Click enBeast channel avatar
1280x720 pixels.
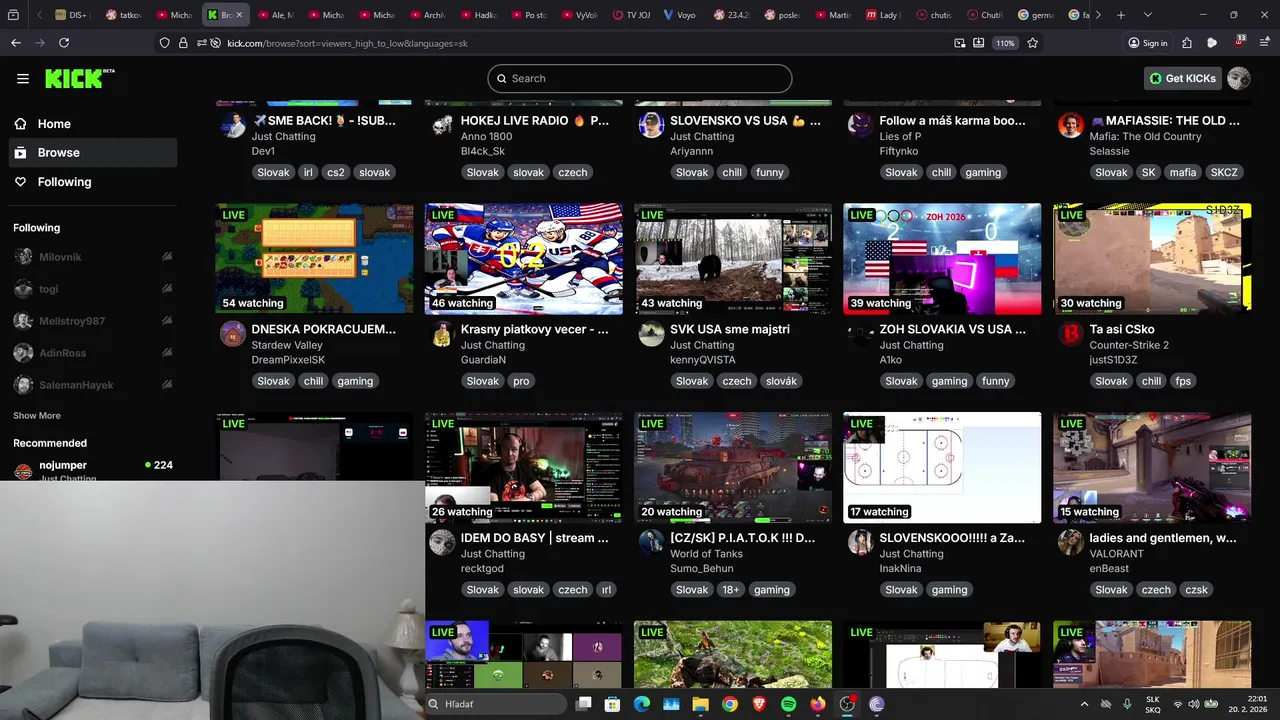pos(1071,543)
